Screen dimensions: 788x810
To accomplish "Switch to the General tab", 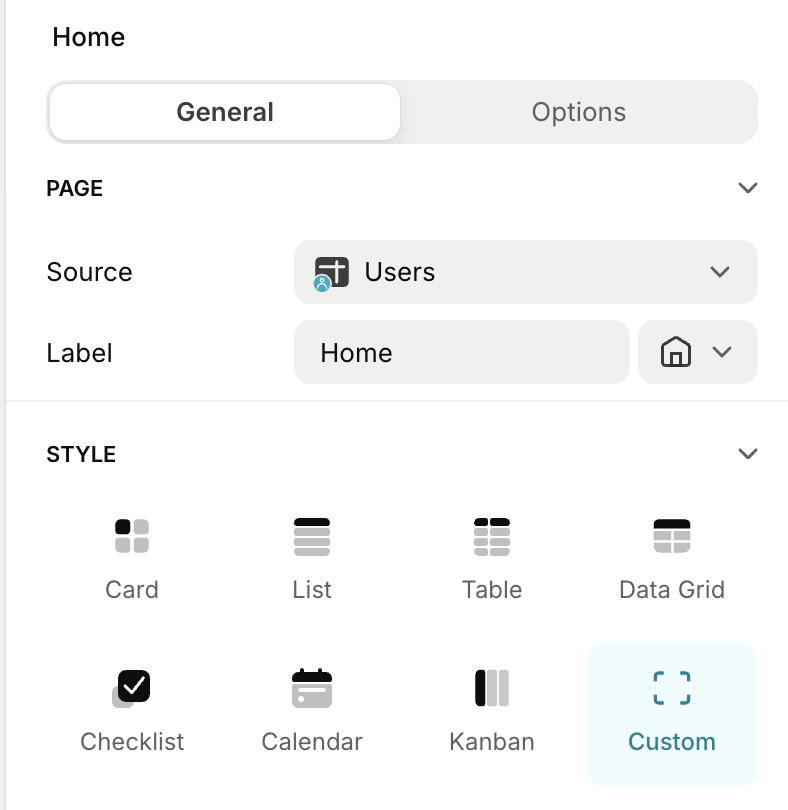I will pyautogui.click(x=225, y=112).
